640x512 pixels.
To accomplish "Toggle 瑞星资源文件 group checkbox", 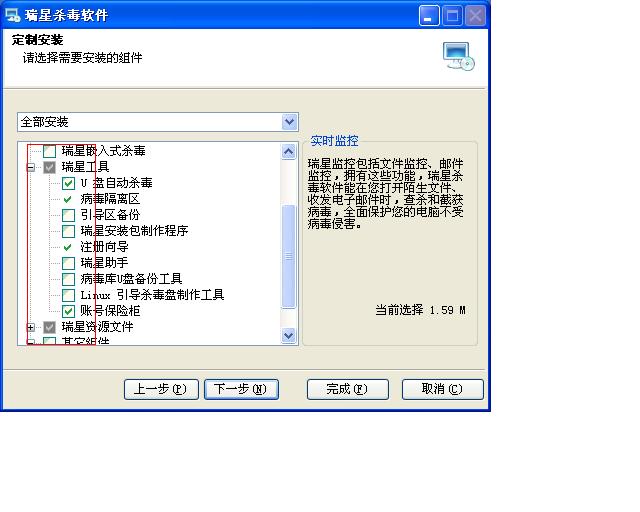I will [x=49, y=327].
